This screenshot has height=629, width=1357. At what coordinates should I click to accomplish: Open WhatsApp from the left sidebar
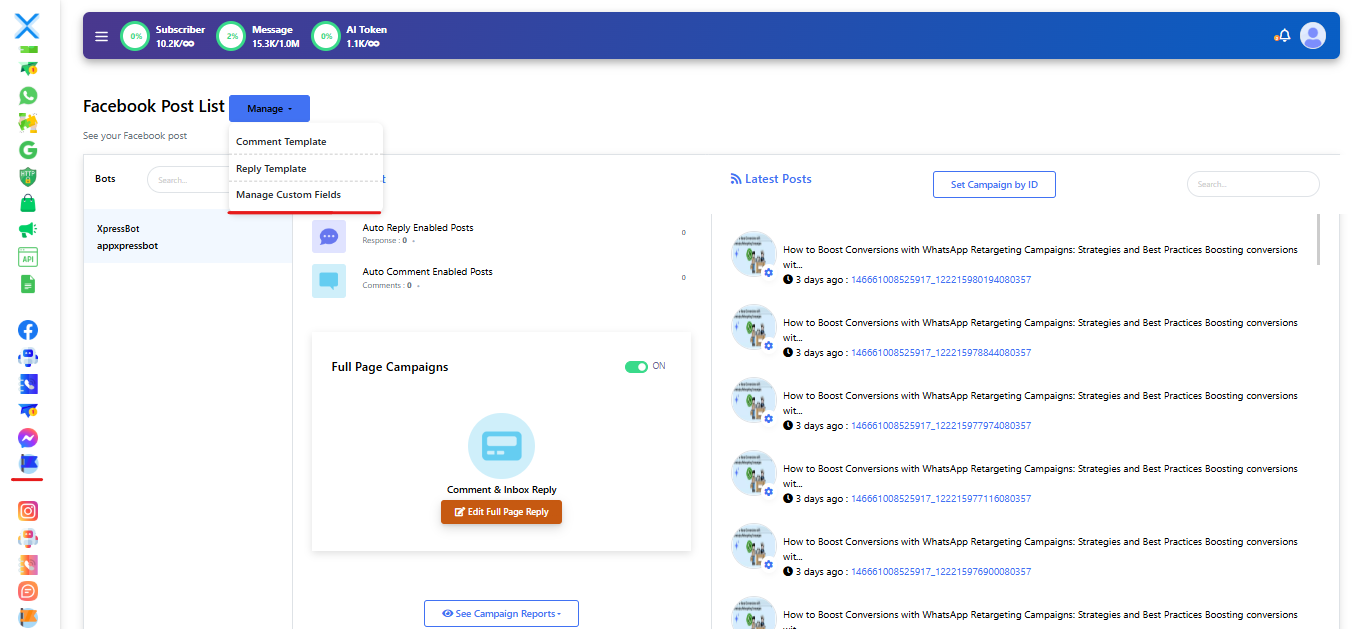tap(28, 96)
